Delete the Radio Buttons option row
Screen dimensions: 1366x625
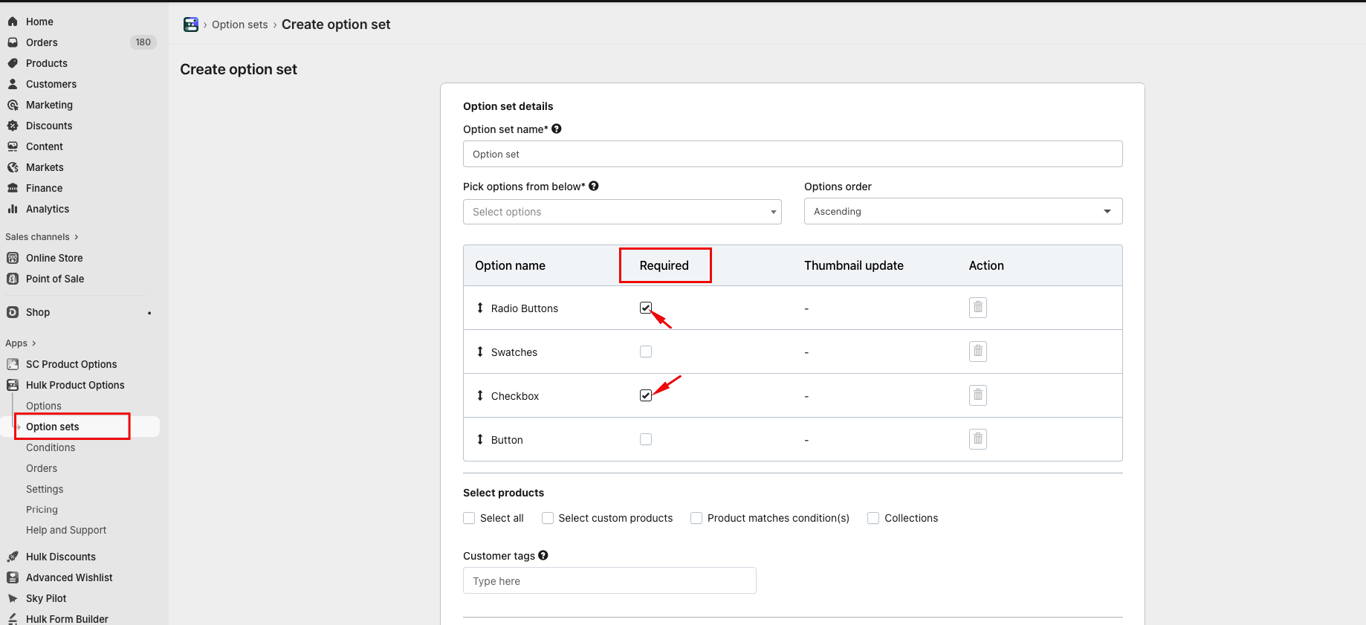tap(977, 308)
